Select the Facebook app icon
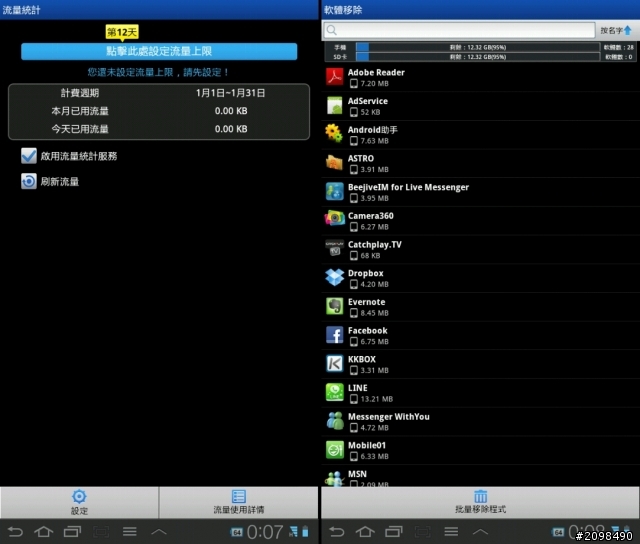640x544 pixels. [335, 335]
